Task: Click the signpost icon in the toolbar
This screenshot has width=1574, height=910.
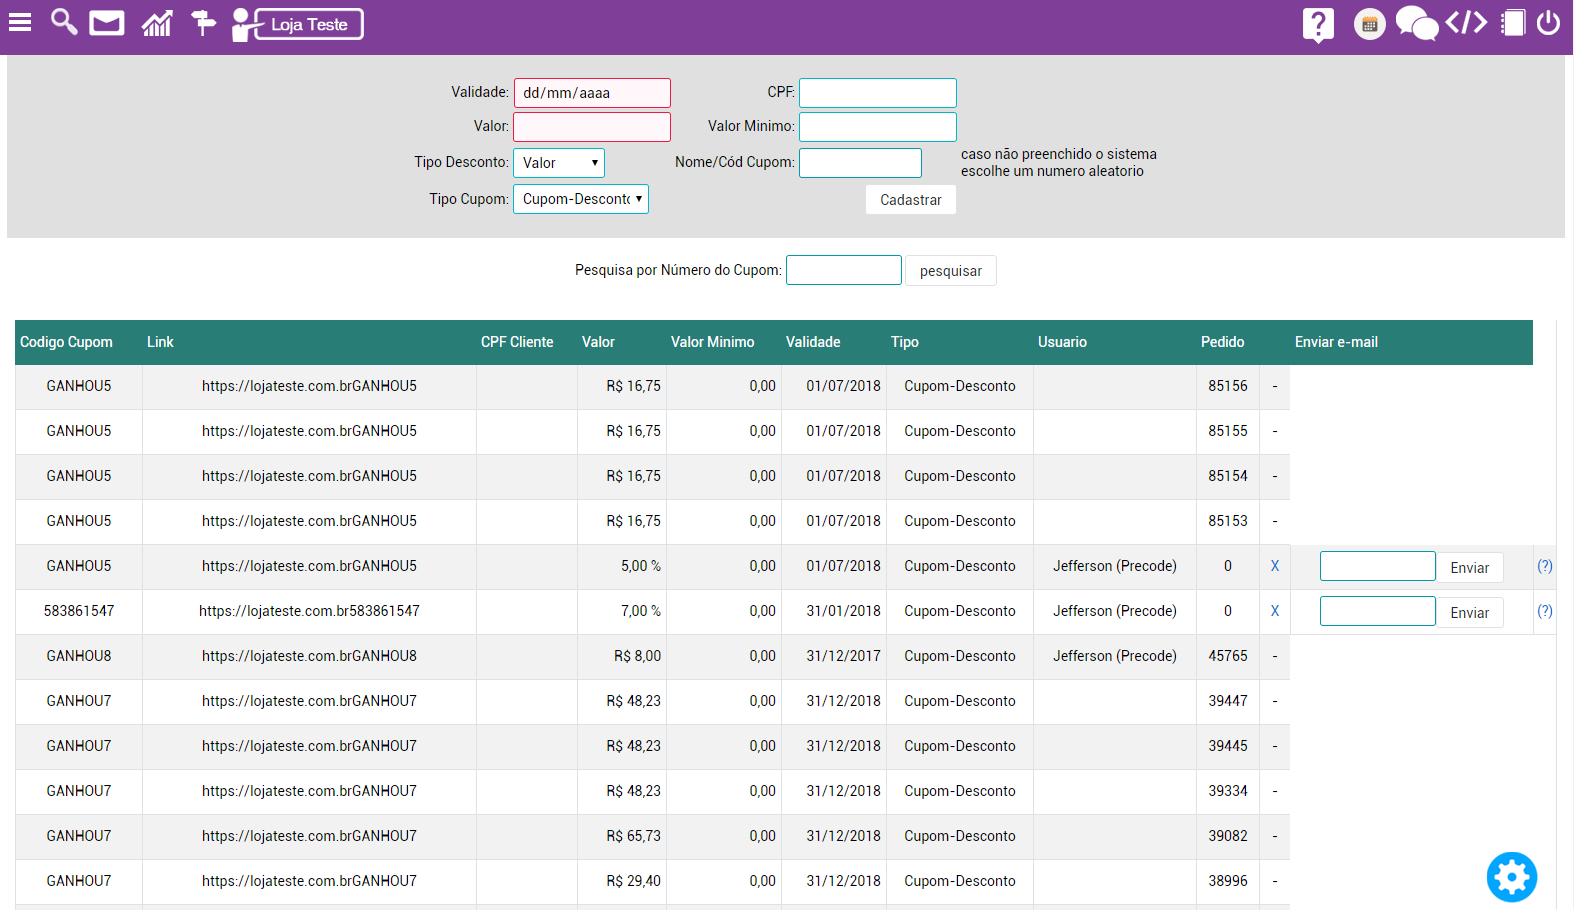Action: (x=203, y=23)
